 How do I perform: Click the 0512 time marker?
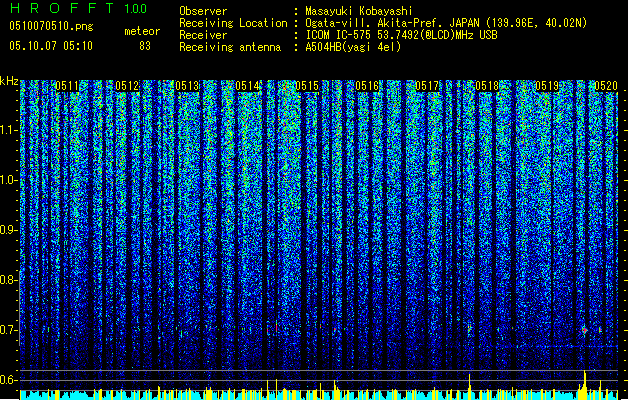[x=127, y=86]
